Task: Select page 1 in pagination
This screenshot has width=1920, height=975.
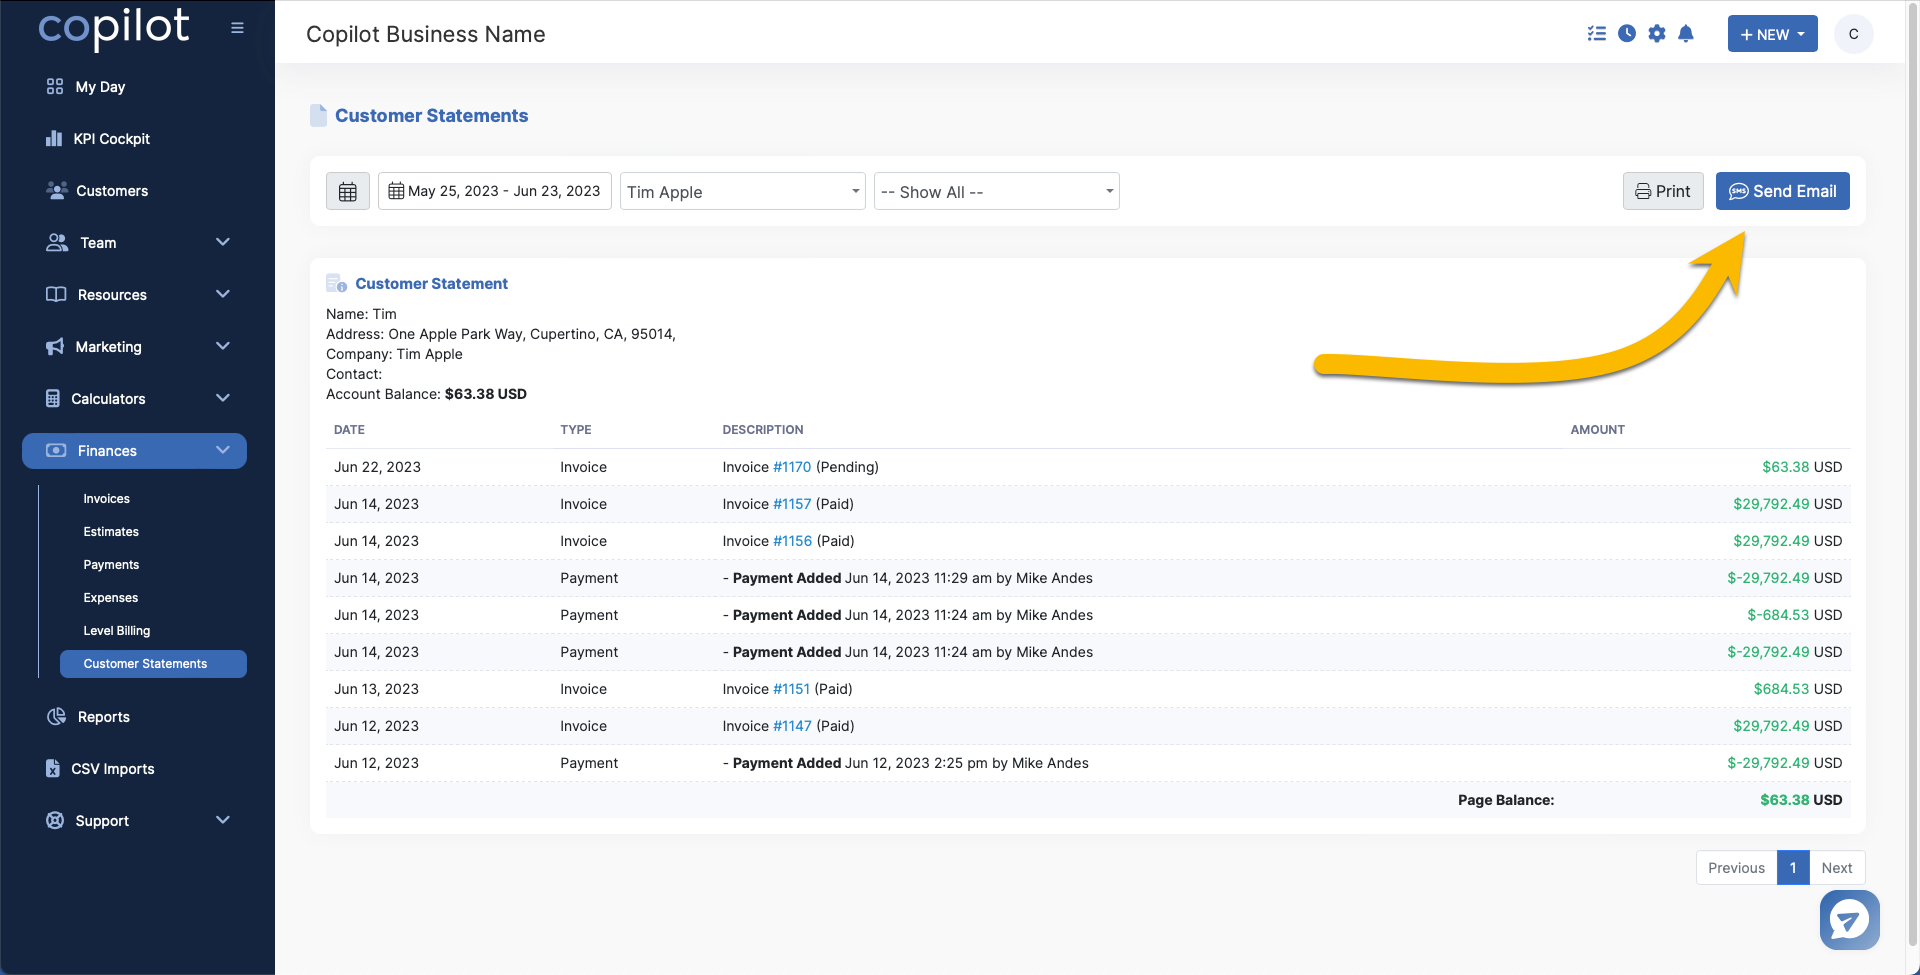Action: [1793, 868]
